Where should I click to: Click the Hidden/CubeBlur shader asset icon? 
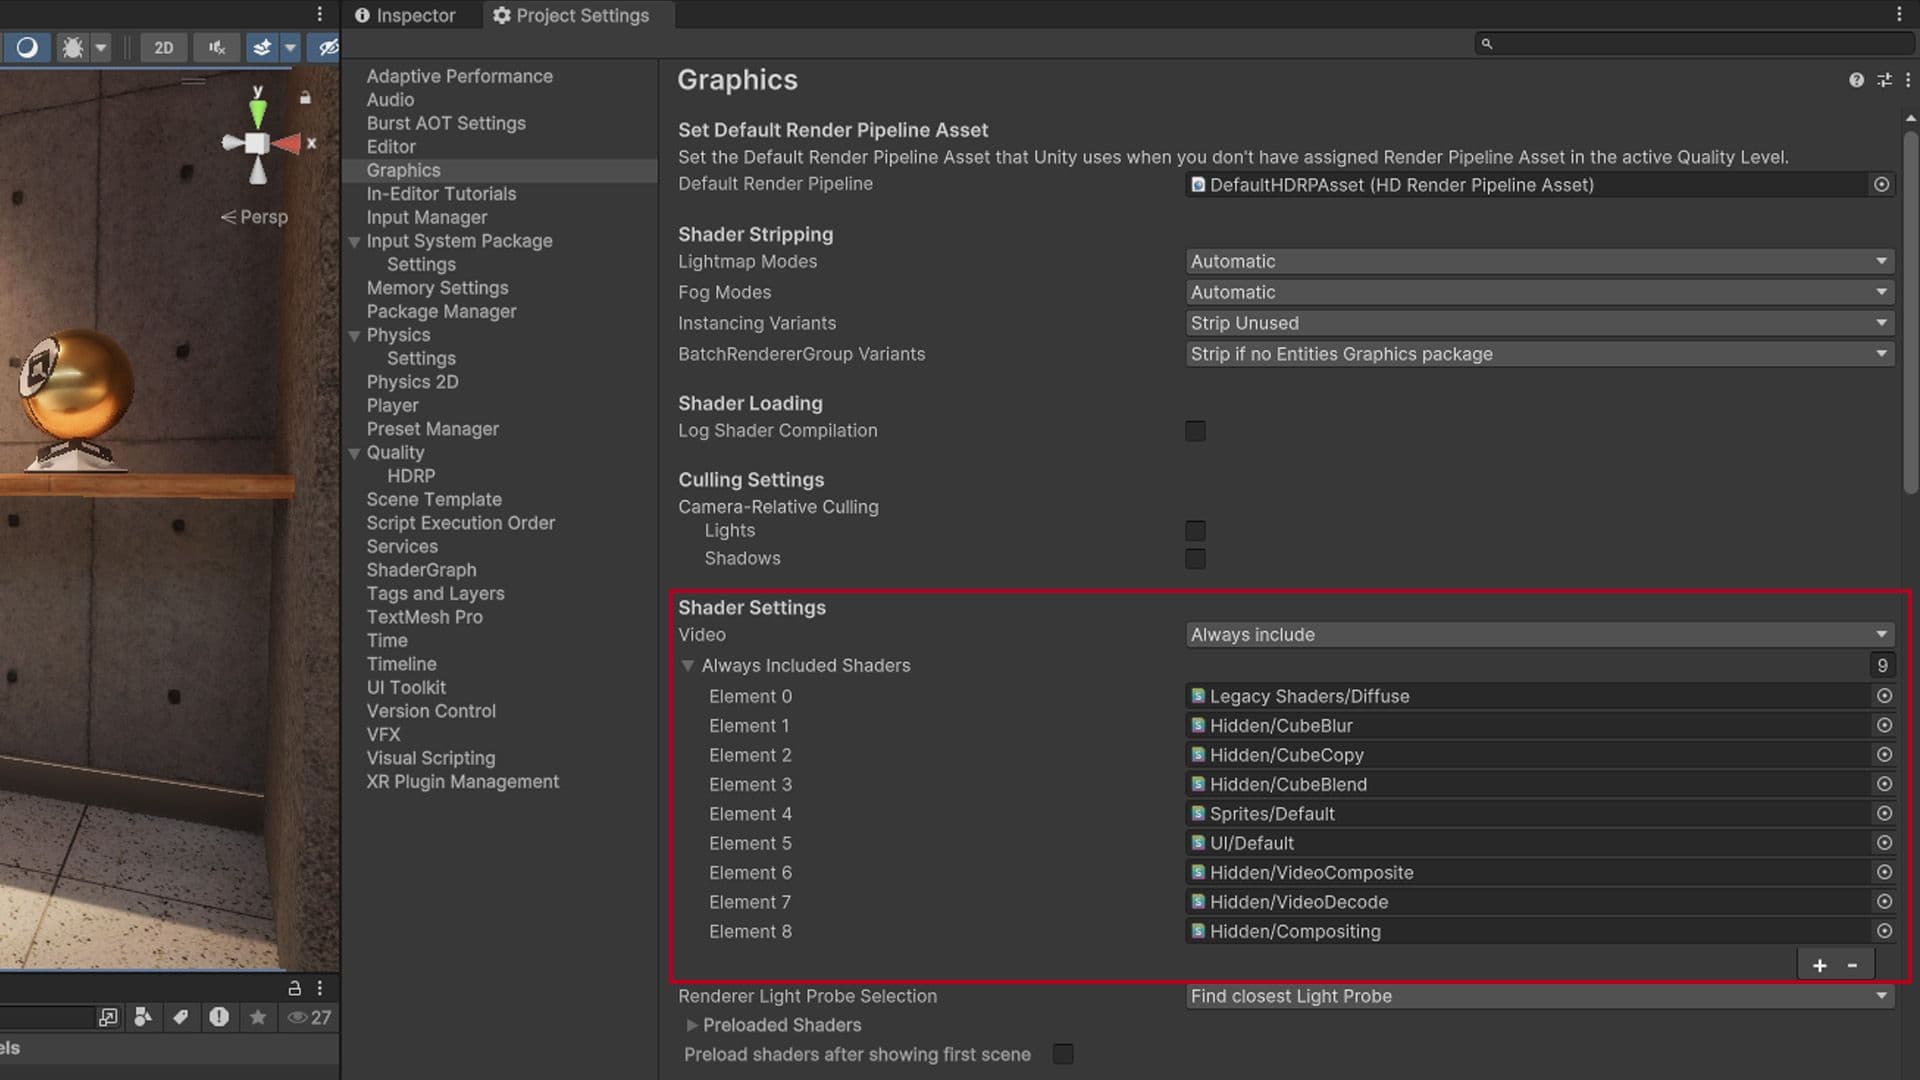1197,726
